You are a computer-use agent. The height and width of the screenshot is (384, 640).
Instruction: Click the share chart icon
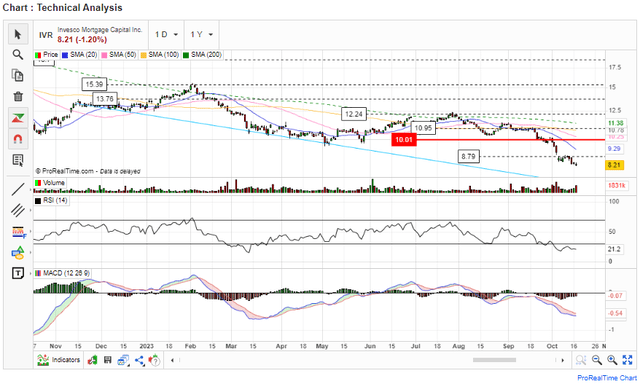point(140,360)
